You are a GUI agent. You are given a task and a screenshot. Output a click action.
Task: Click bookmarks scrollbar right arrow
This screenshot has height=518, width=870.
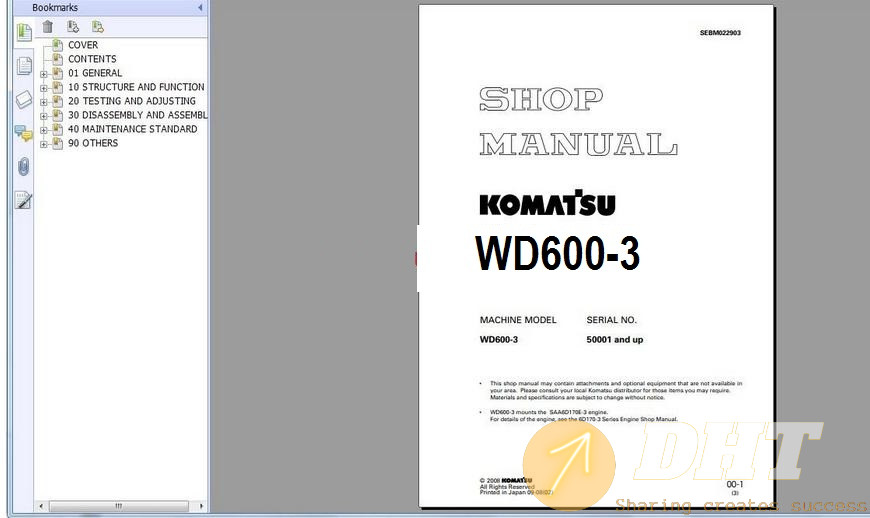201,506
